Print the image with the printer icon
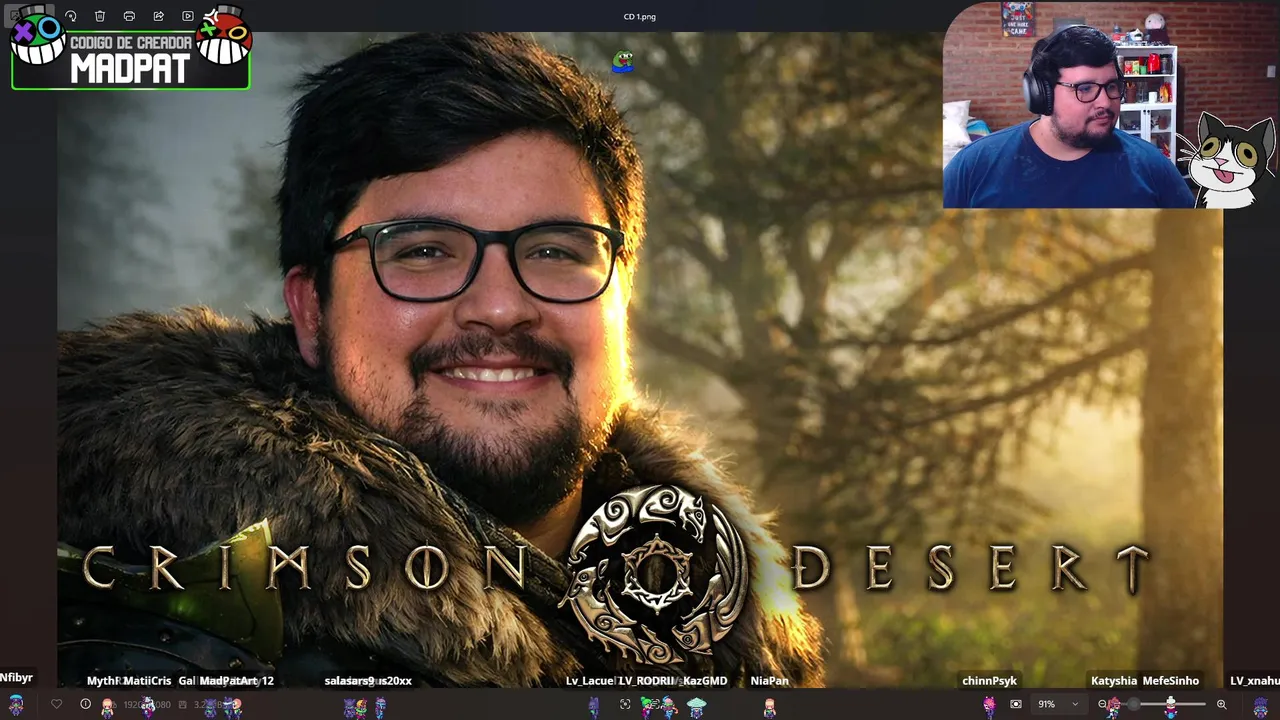 click(x=129, y=16)
